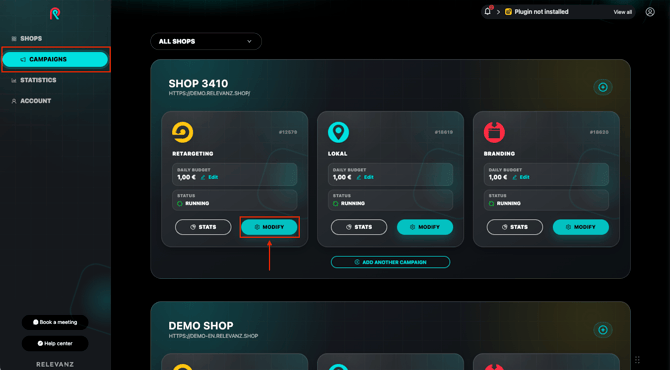Click the Retargeting campaign ID number

pyautogui.click(x=288, y=132)
